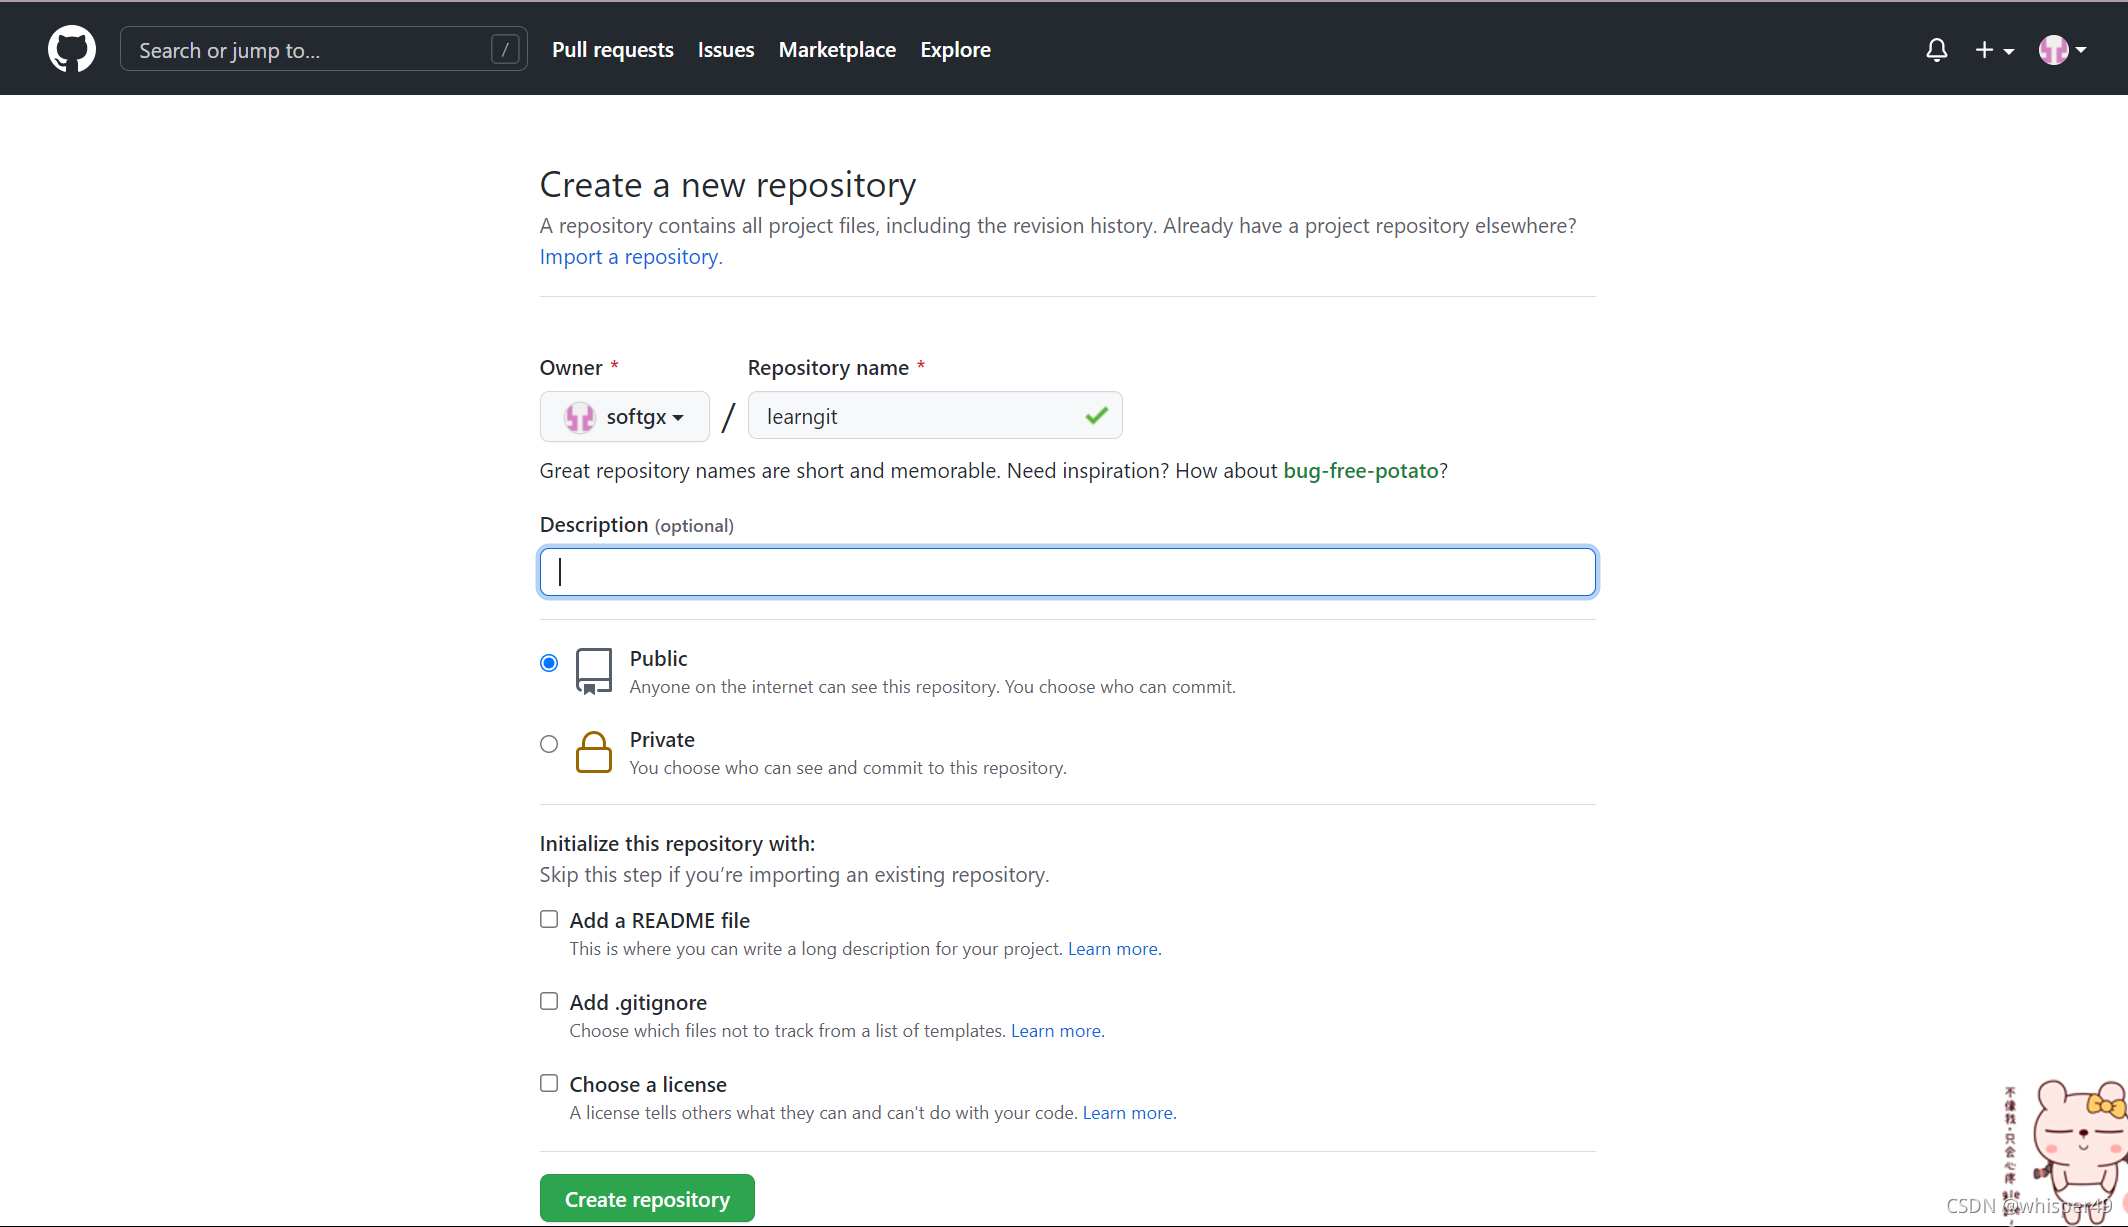This screenshot has height=1227, width=2128.
Task: Open the softgx owner dropdown
Action: 624,416
